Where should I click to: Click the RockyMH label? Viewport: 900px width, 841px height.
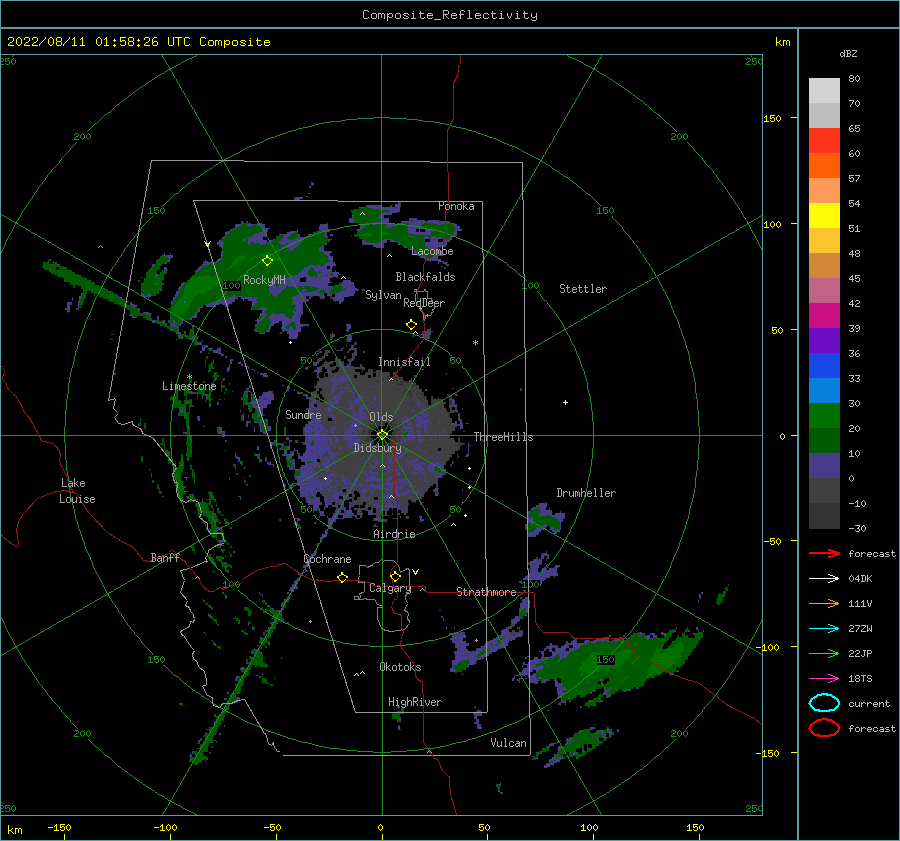tap(264, 280)
